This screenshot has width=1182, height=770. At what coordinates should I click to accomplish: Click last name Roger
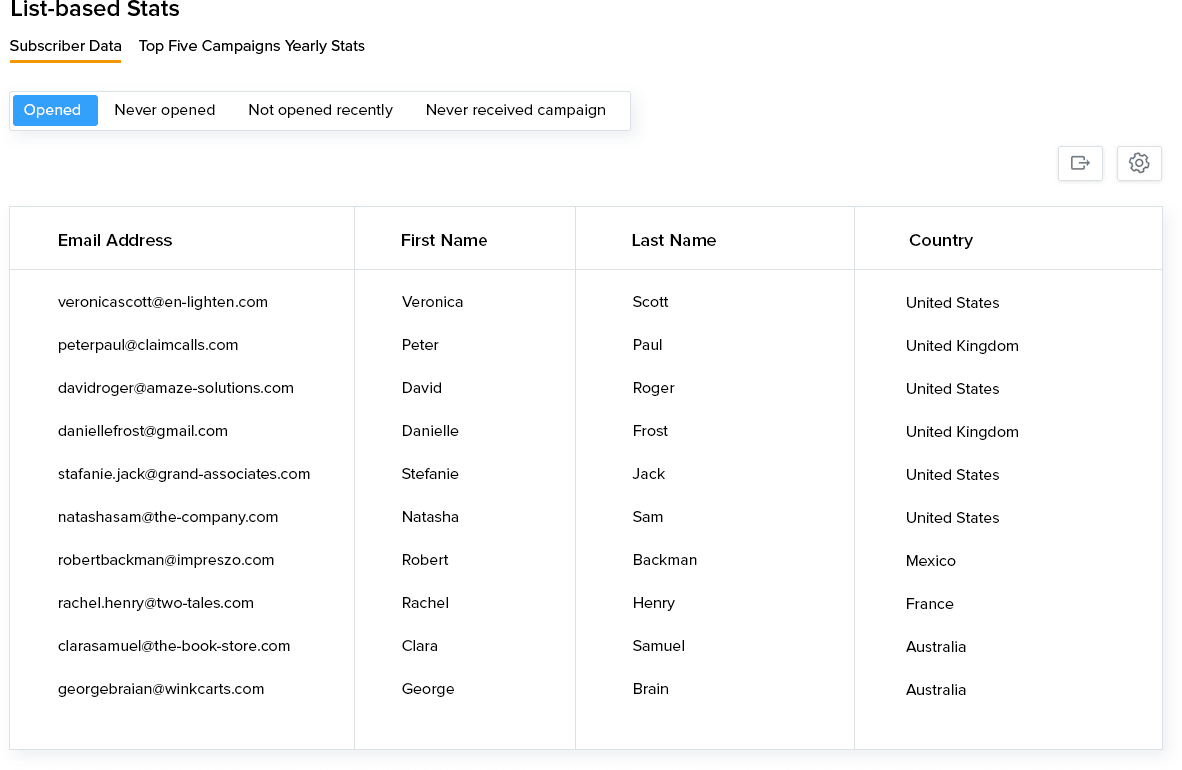point(654,388)
